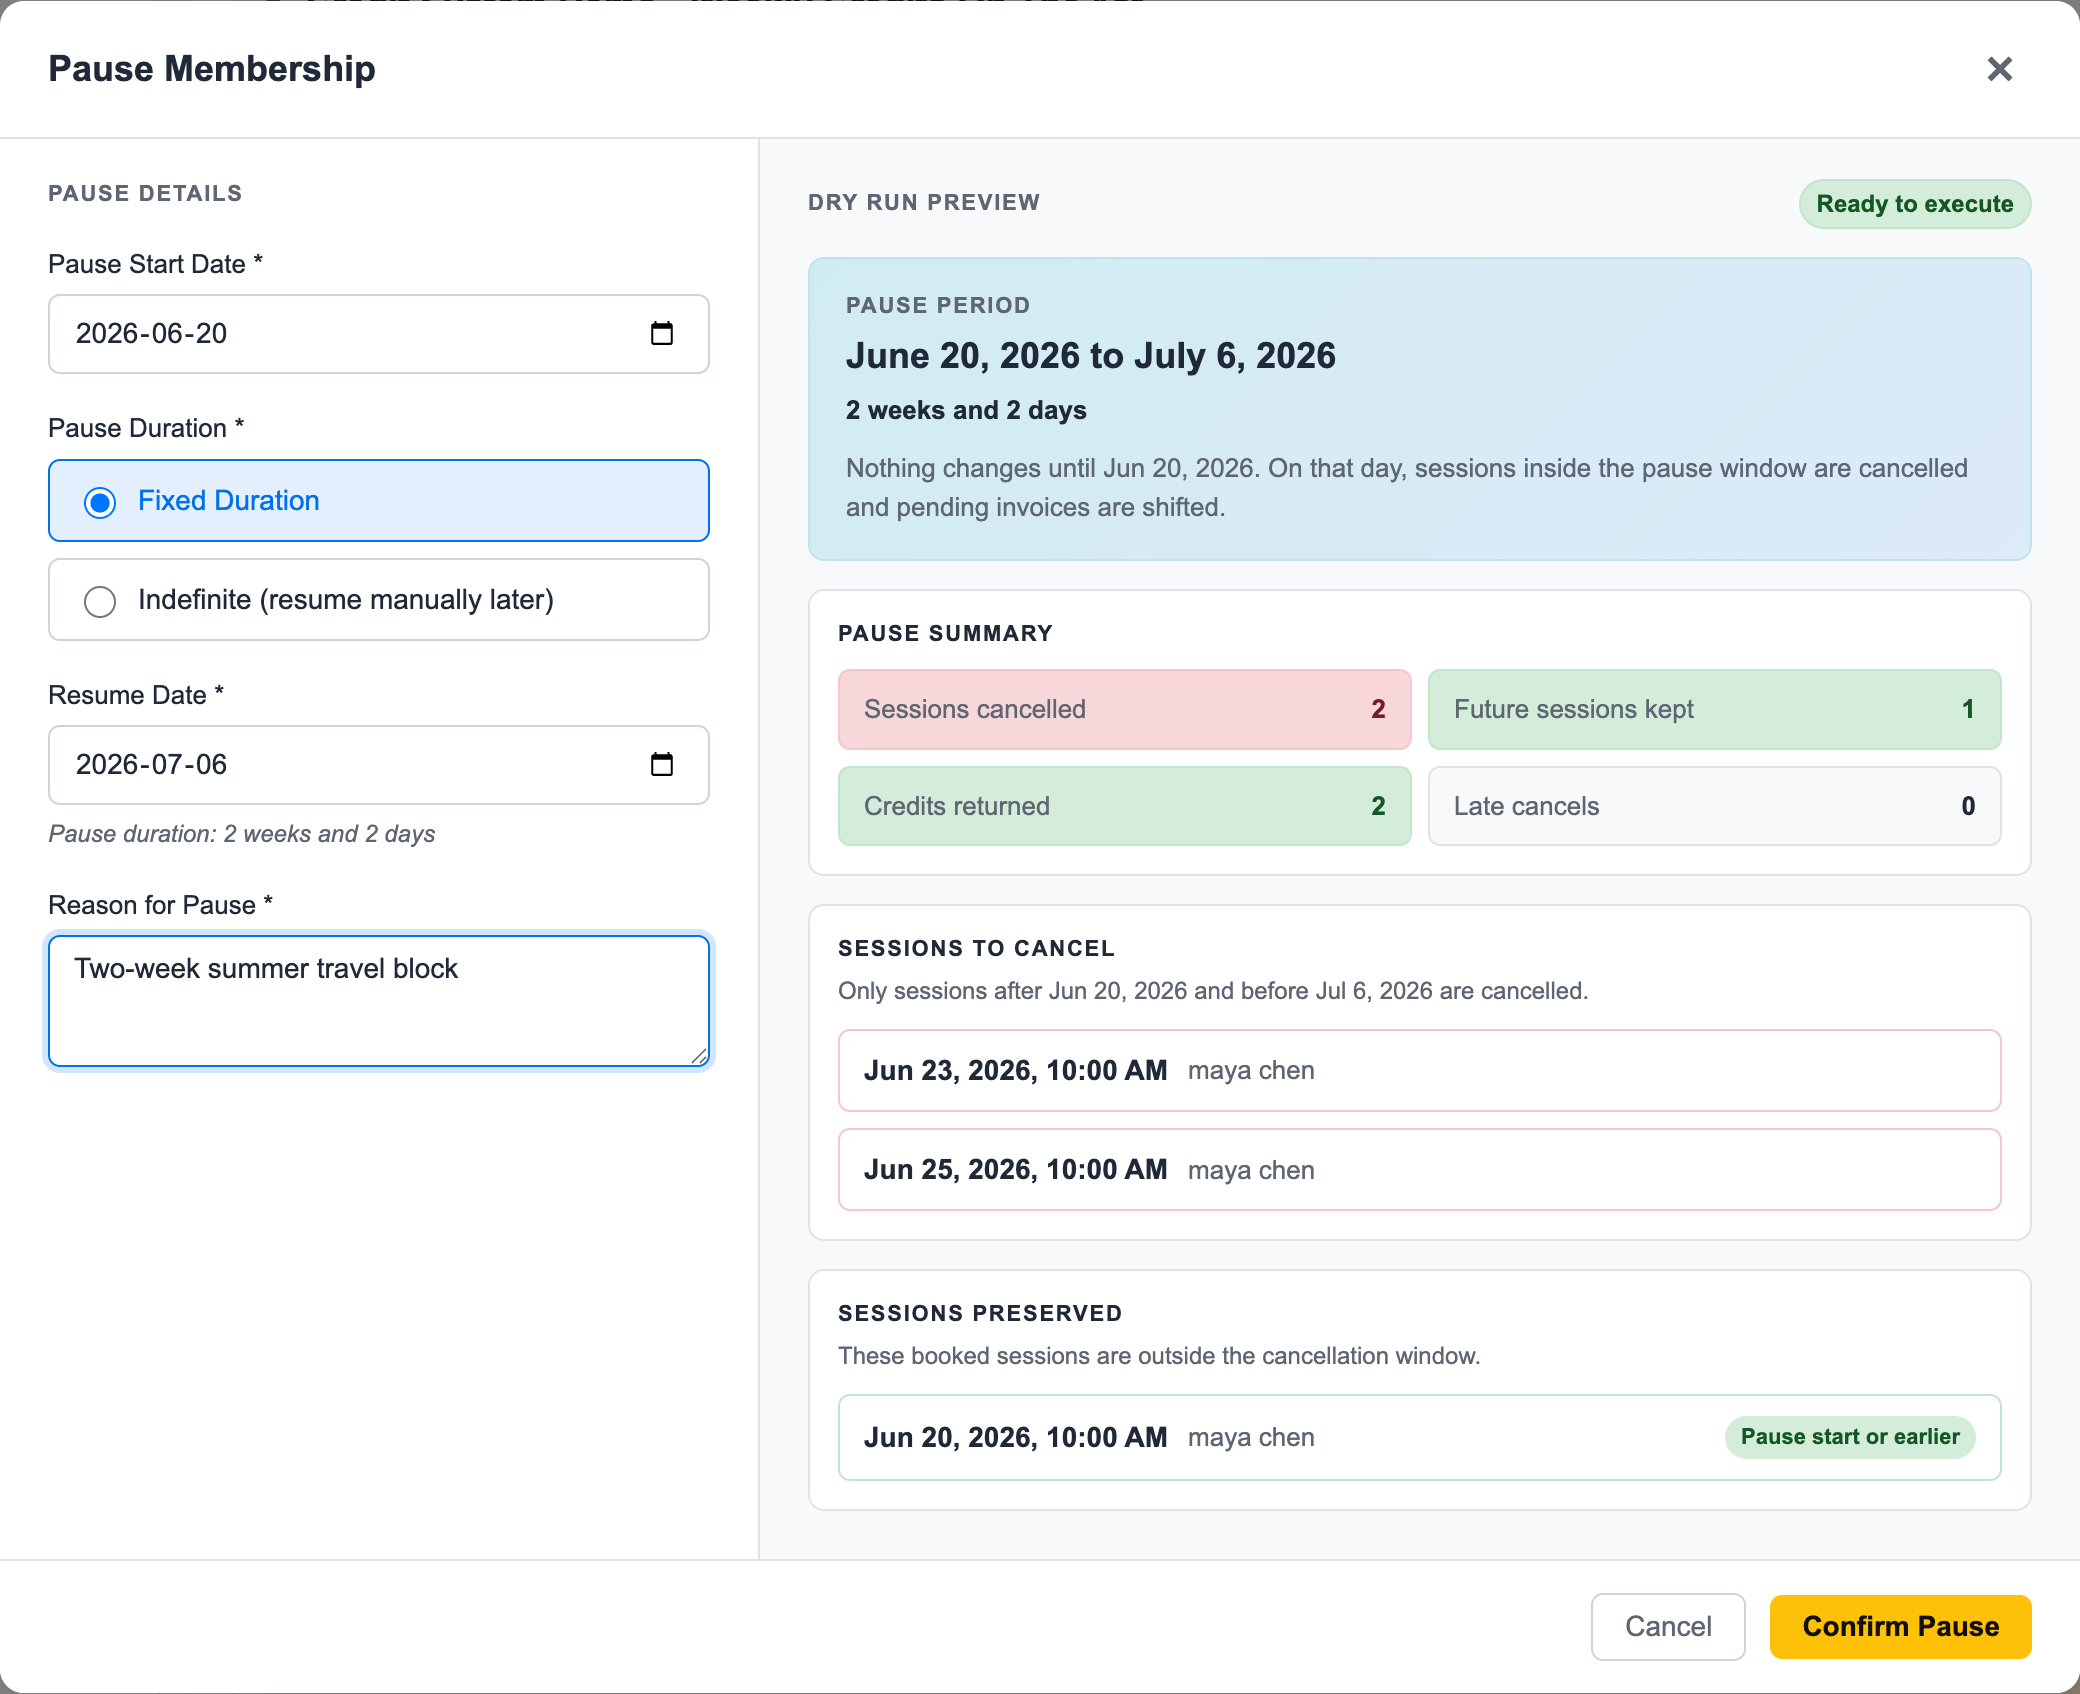Click the Cancel button
The height and width of the screenshot is (1694, 2080).
pyautogui.click(x=1668, y=1626)
